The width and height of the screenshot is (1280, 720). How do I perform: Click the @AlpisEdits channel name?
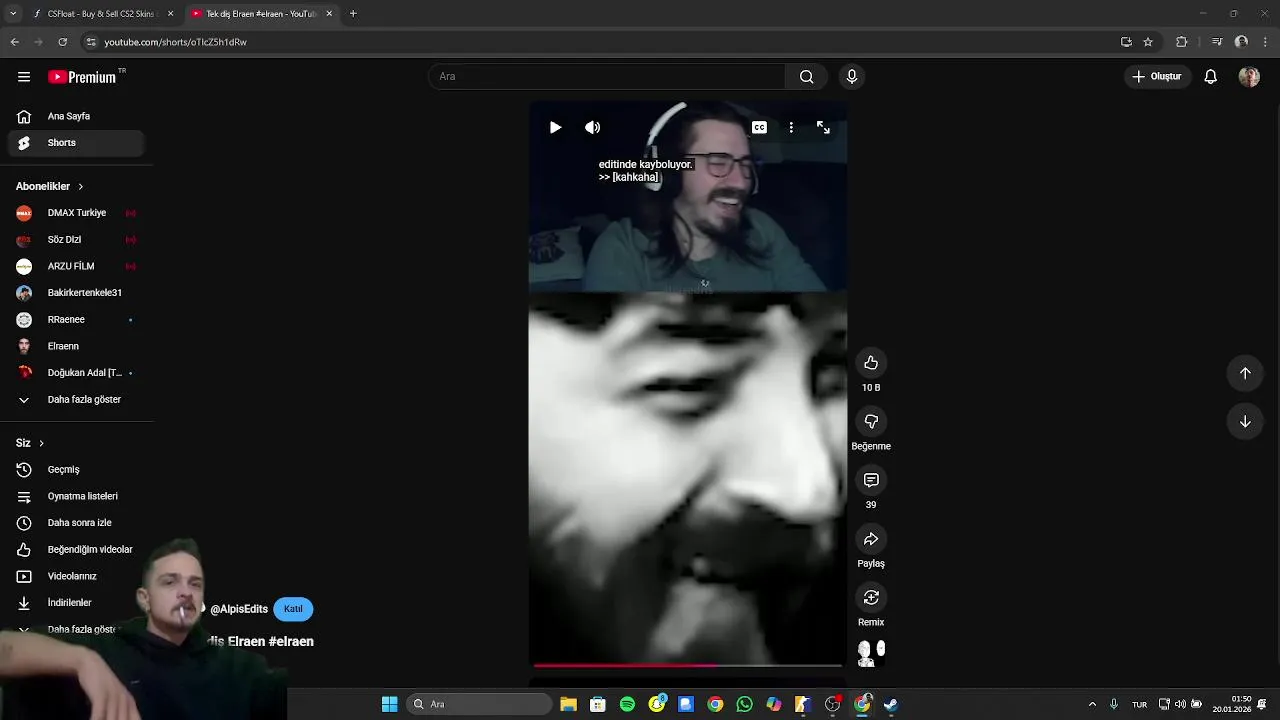click(x=239, y=609)
